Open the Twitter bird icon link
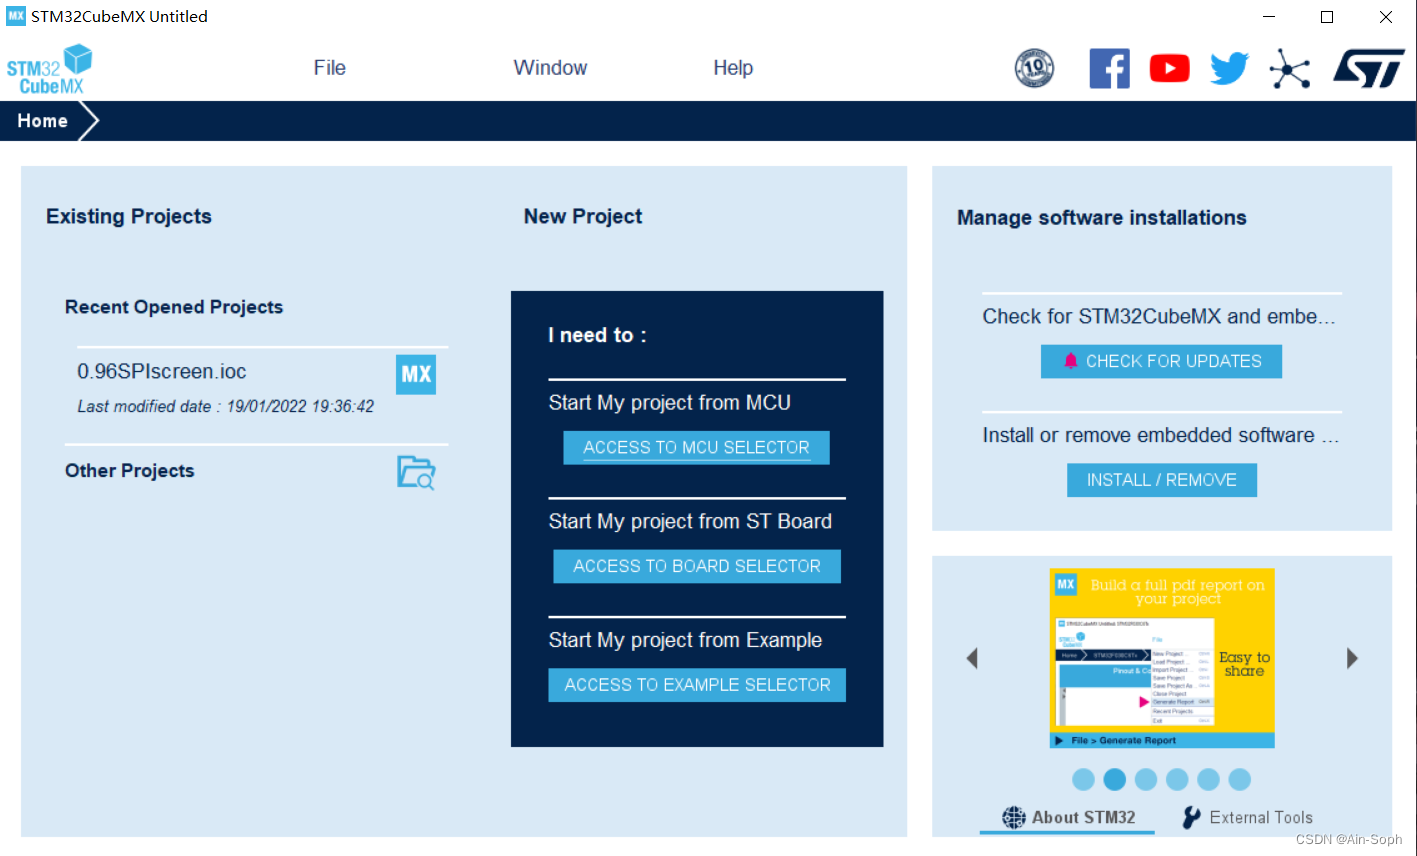The image size is (1417, 856). tap(1229, 68)
